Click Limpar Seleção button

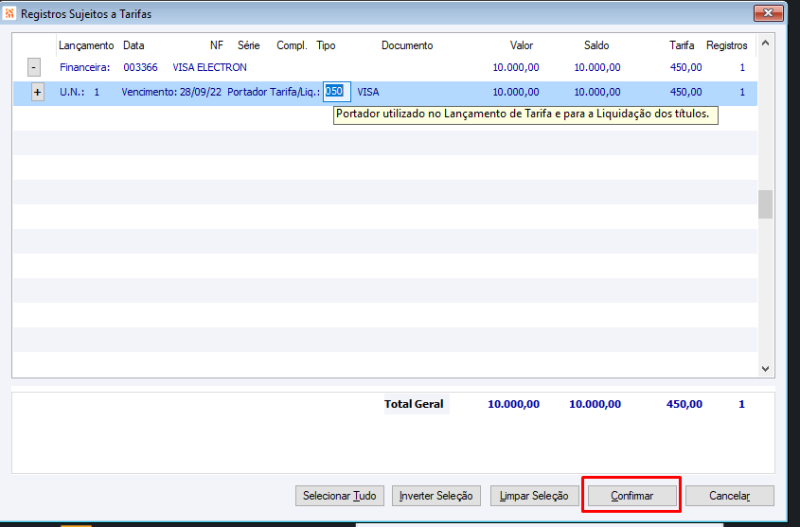click(x=534, y=495)
